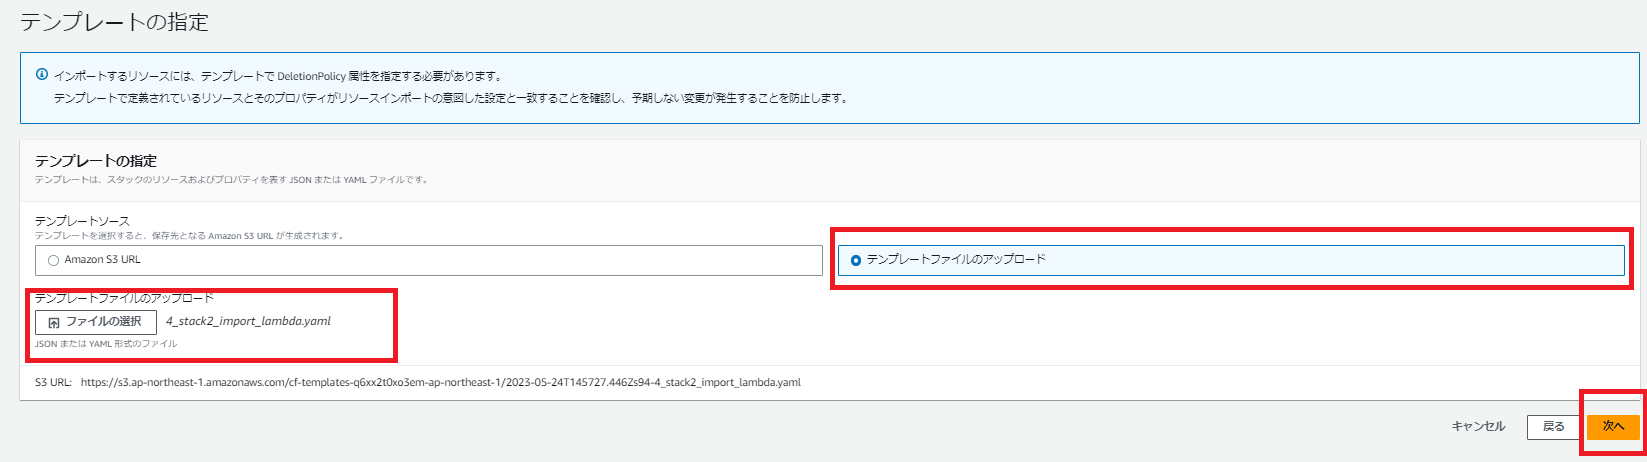Click the 次へ button

(1613, 427)
